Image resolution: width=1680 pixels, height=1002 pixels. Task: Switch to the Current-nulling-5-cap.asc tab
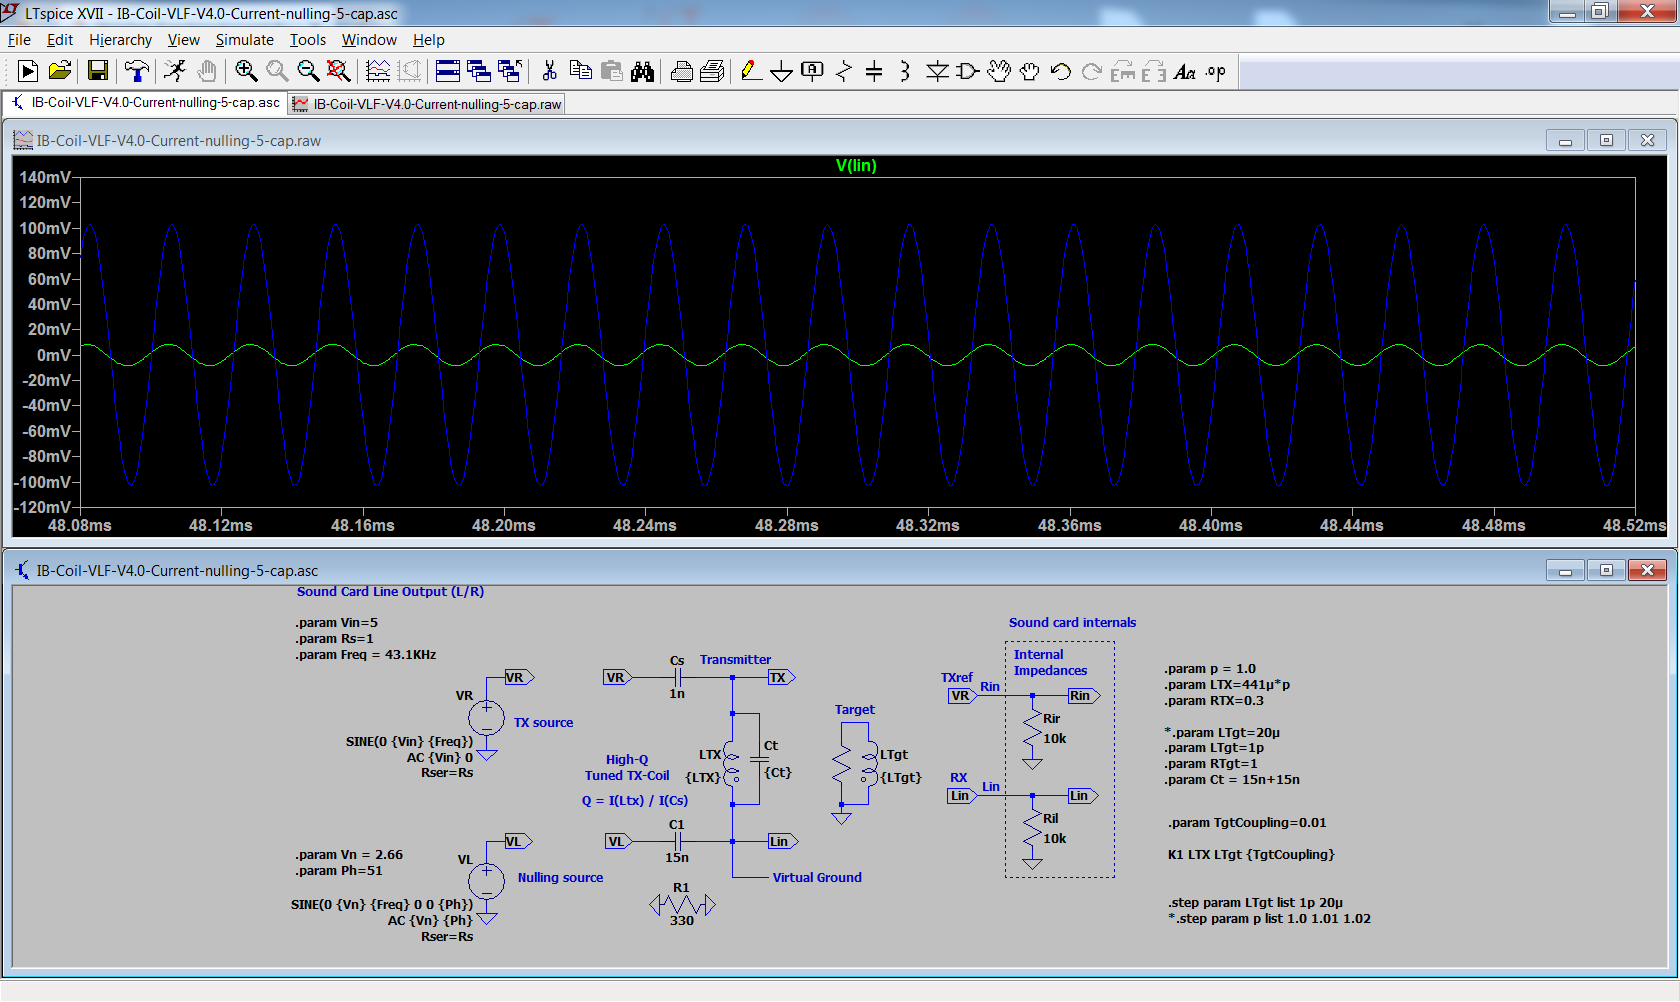point(146,103)
